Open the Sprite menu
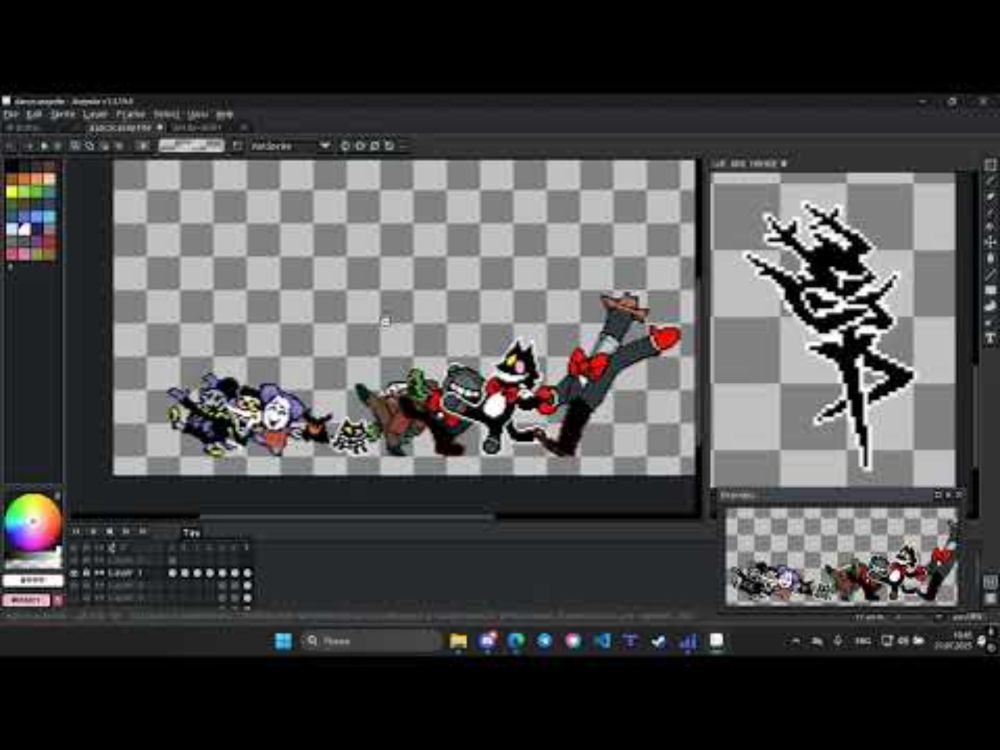 coord(62,115)
